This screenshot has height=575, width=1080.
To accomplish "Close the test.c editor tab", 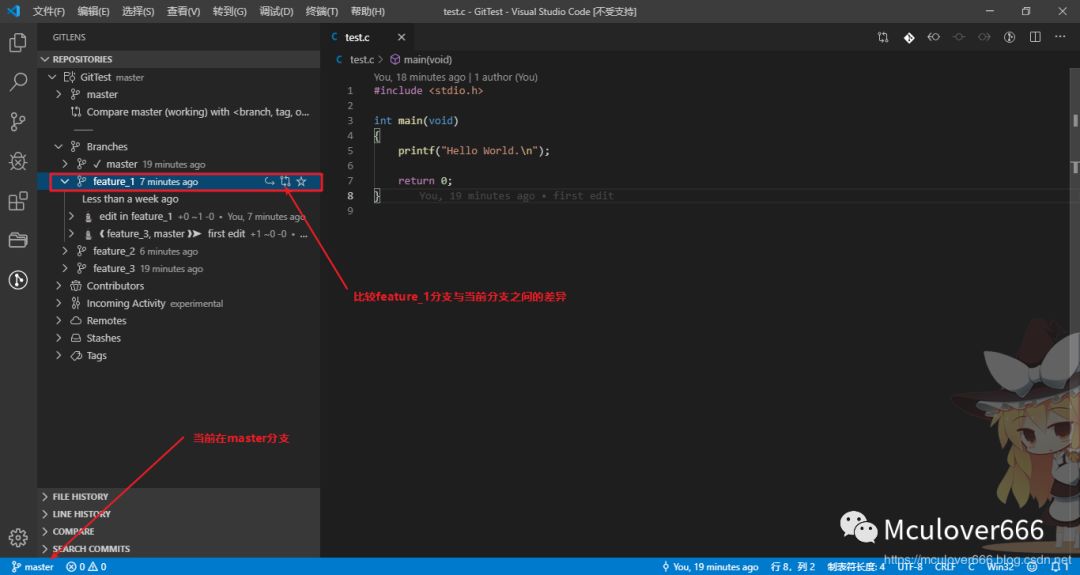I will point(402,37).
